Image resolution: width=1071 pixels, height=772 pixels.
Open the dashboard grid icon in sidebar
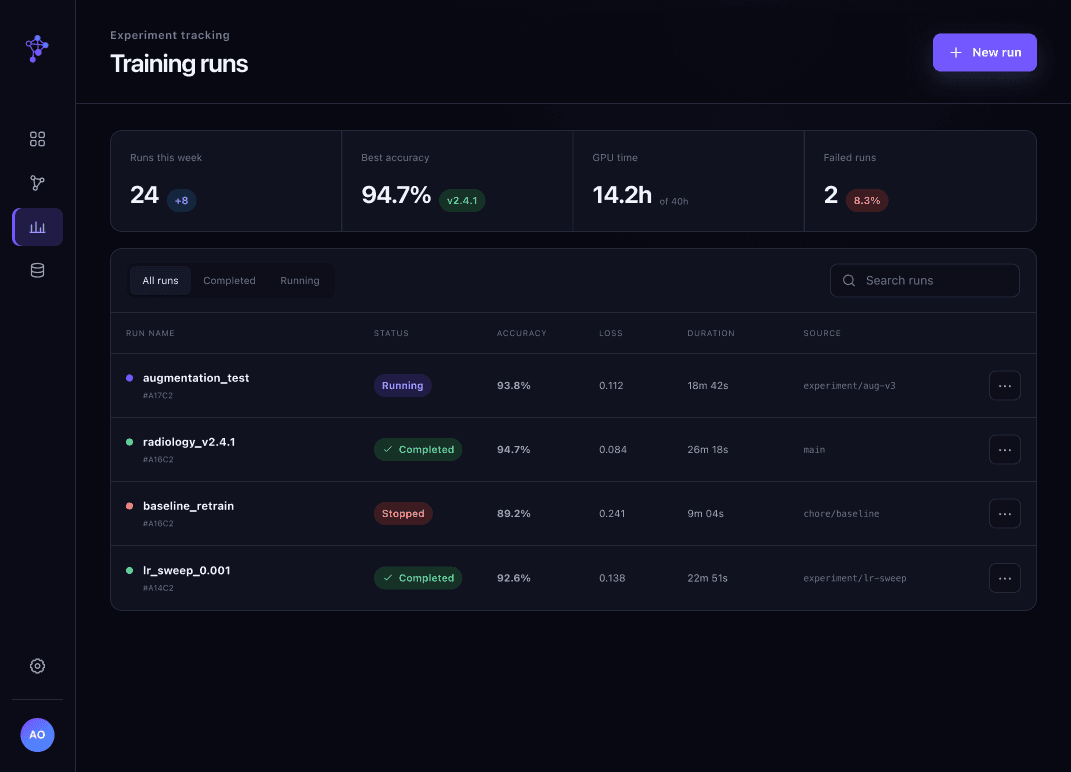[x=38, y=139]
